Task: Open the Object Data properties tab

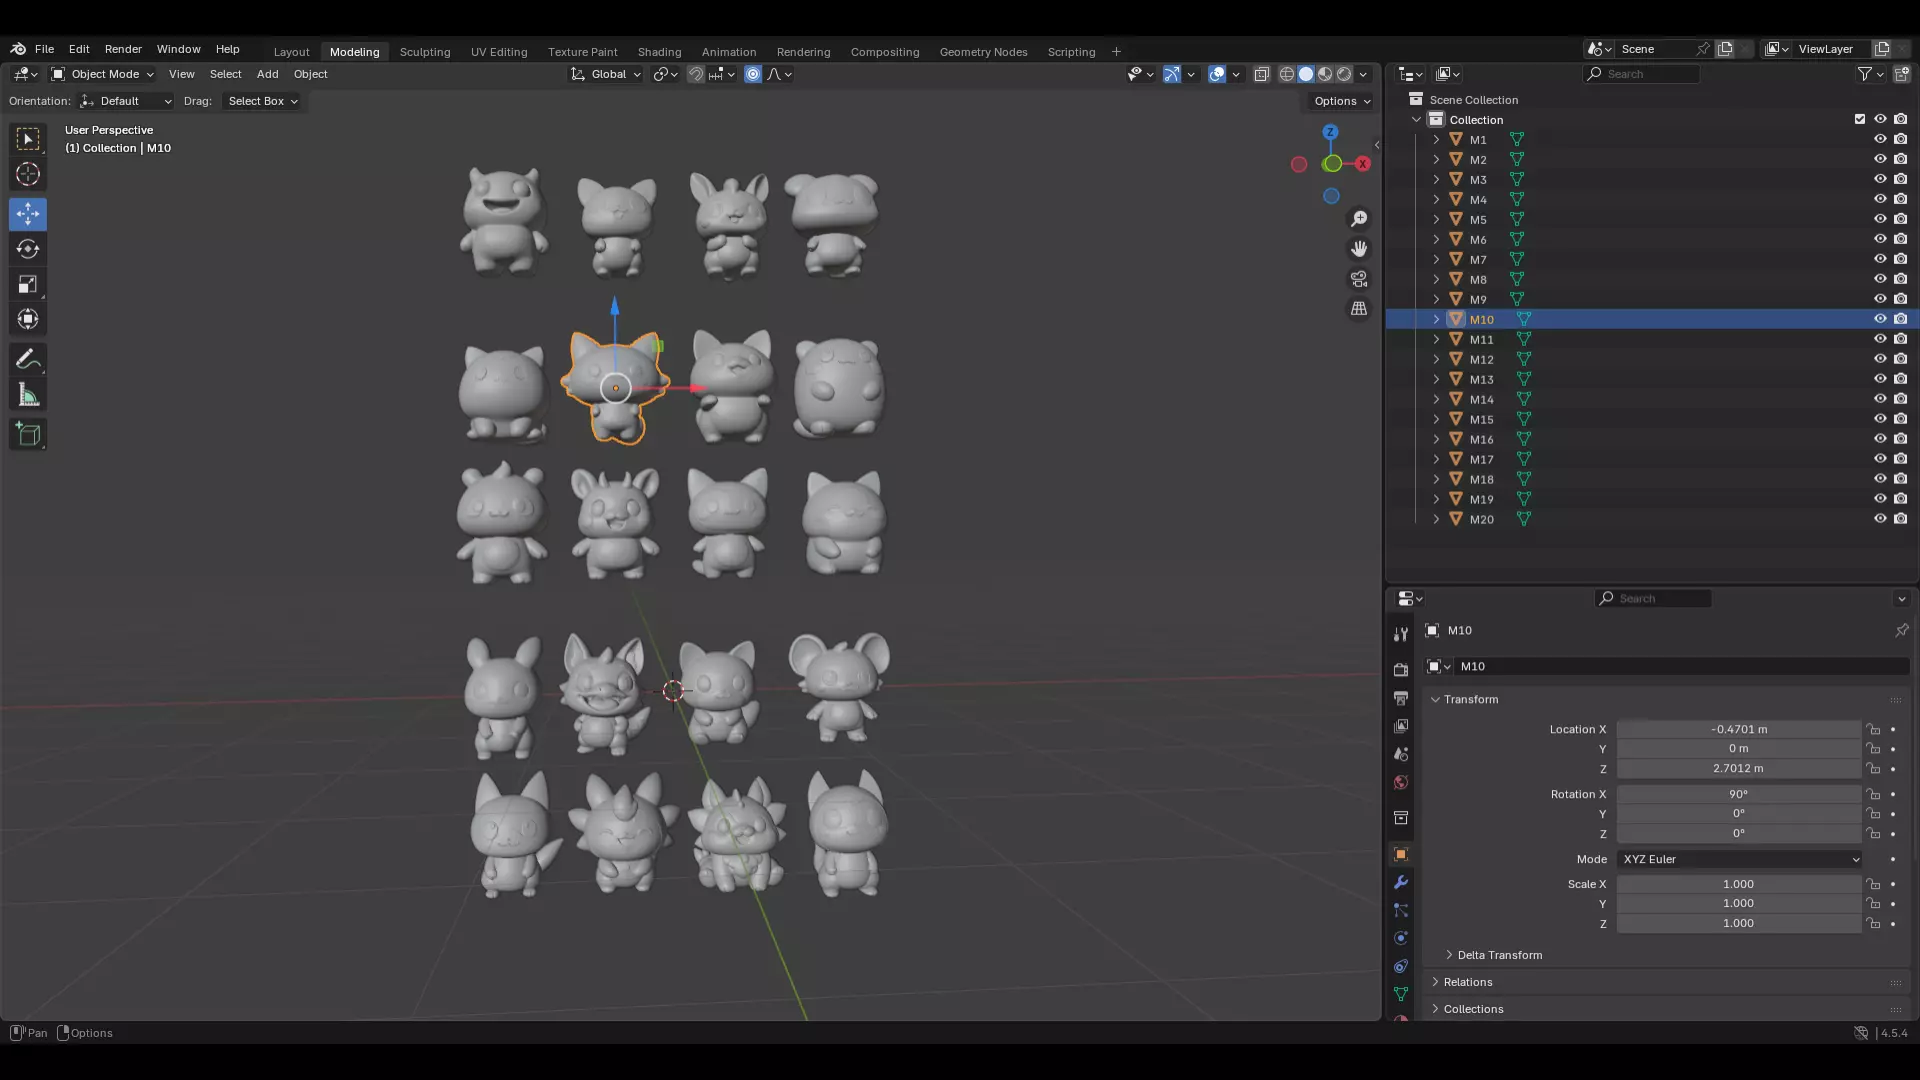Action: pos(1401,994)
